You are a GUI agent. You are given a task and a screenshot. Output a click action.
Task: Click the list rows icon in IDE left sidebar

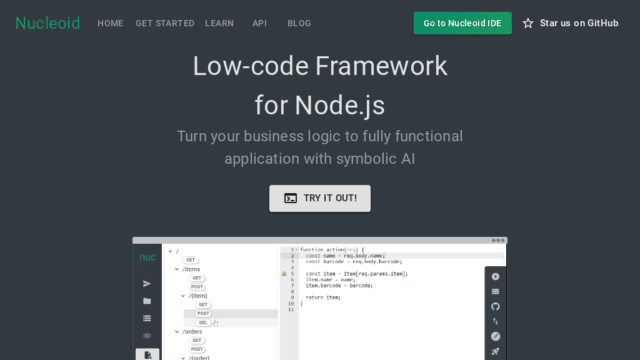point(147,318)
